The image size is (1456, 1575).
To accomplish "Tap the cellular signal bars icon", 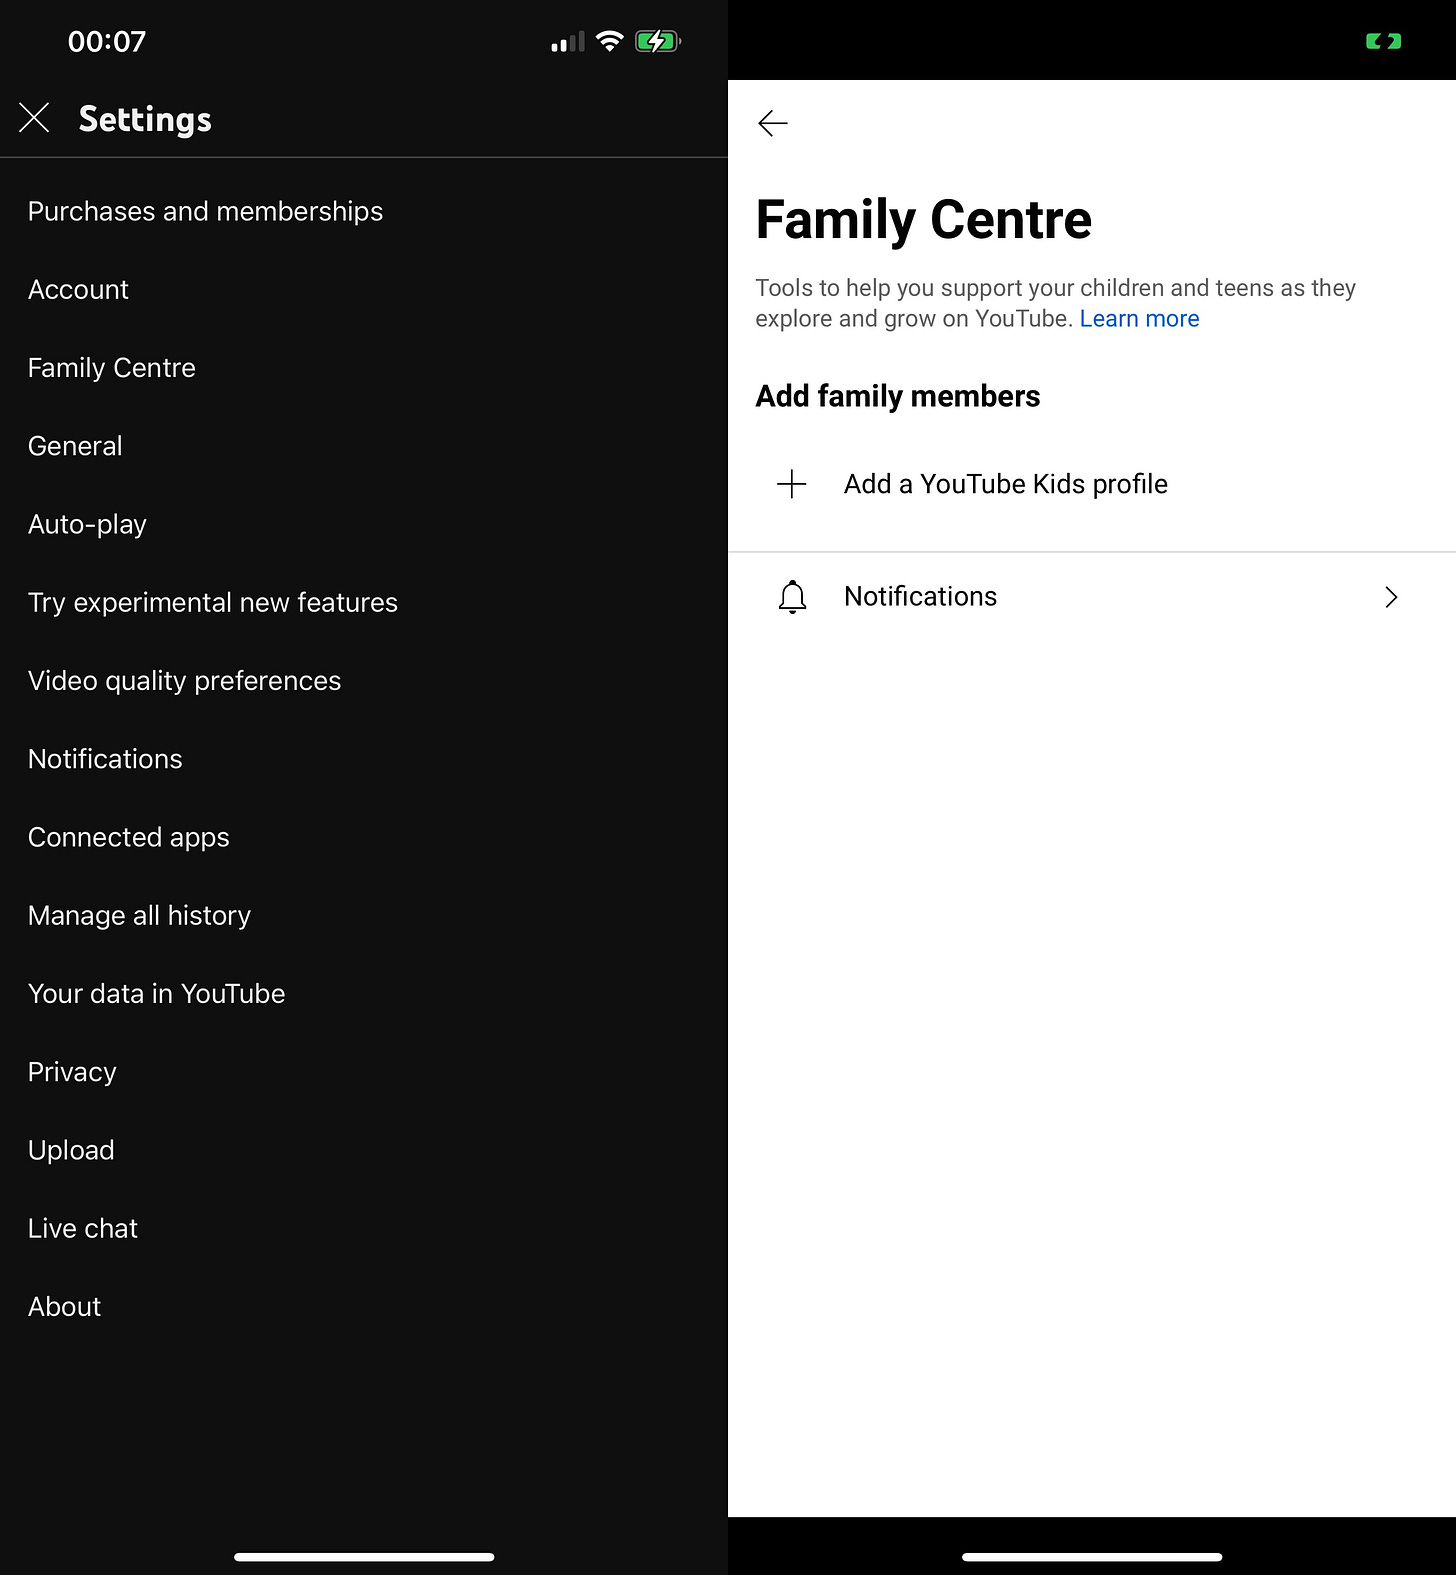I will click(x=568, y=42).
